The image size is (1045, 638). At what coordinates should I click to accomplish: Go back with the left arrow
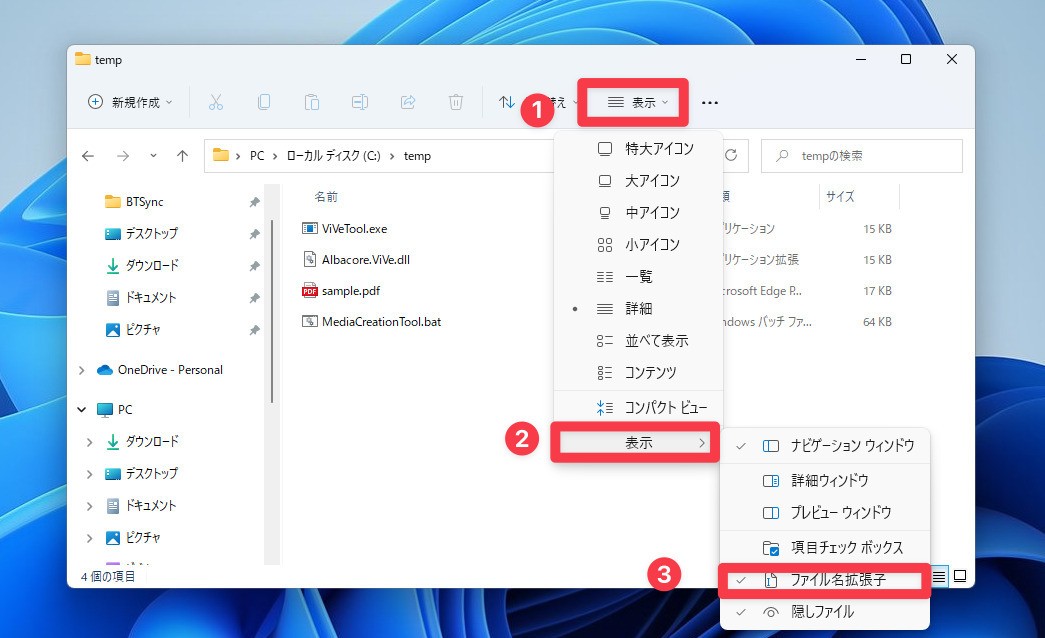click(88, 156)
